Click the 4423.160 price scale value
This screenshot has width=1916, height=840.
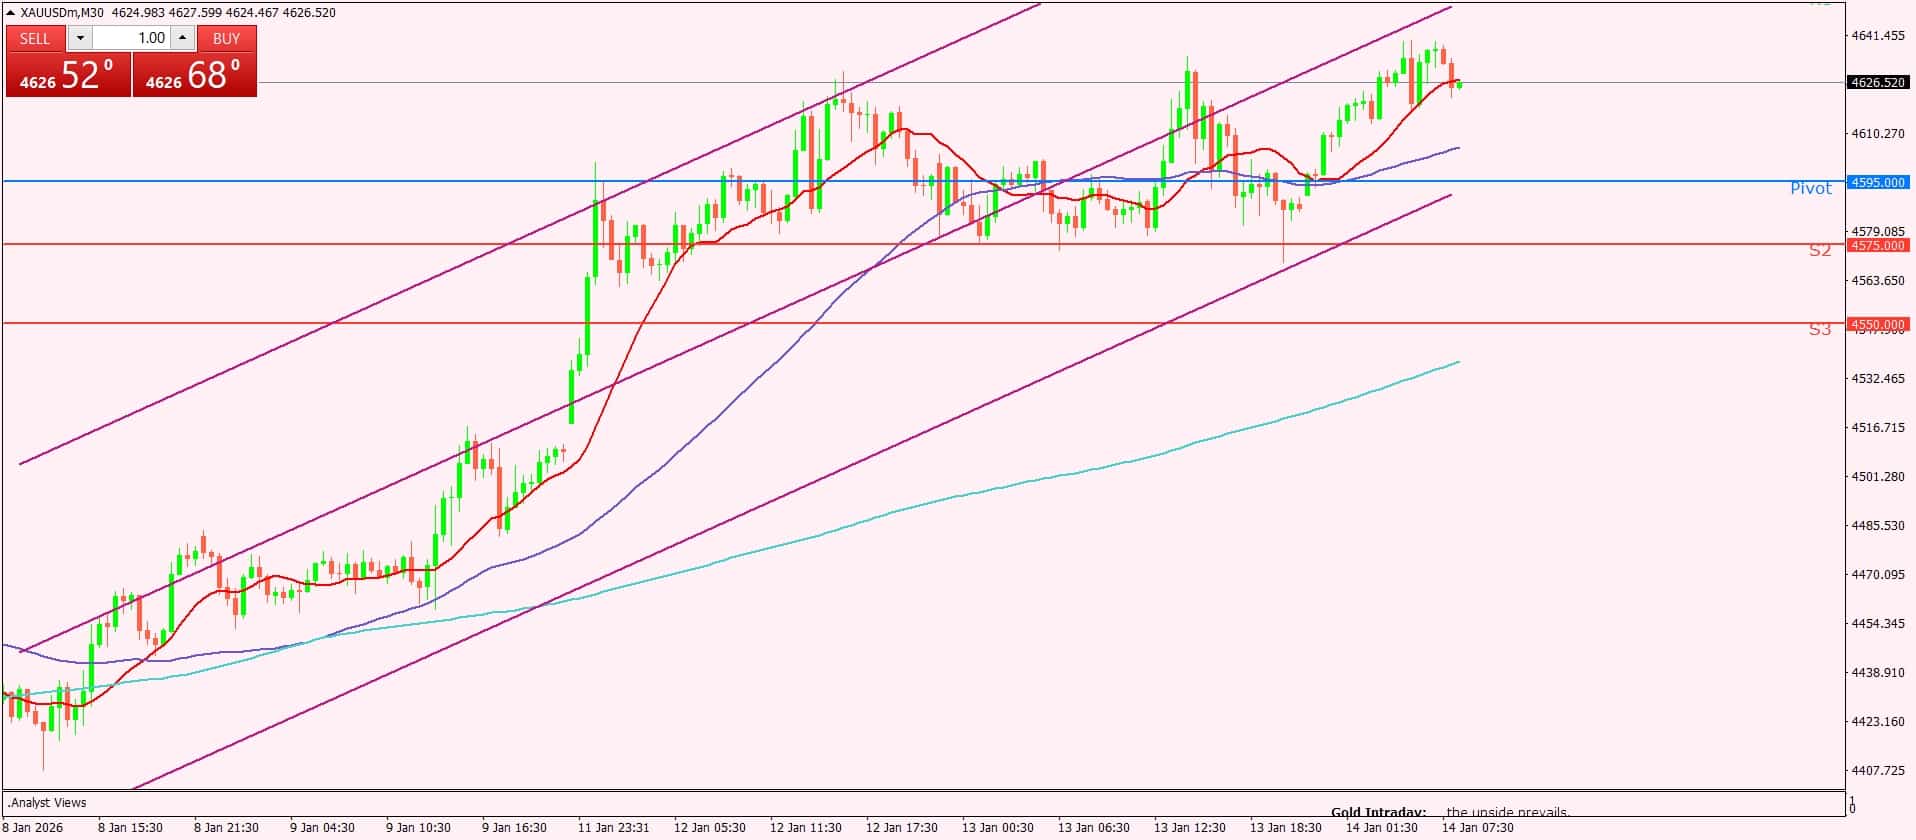[x=1878, y=721]
